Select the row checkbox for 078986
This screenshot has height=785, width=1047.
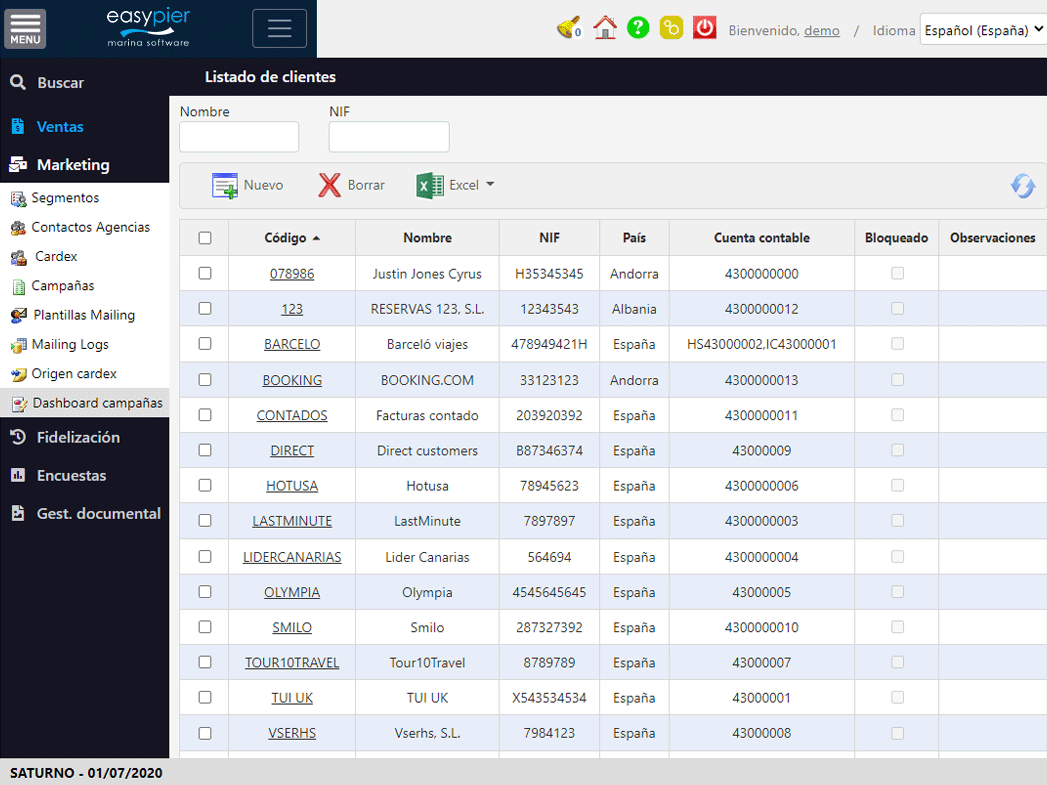click(205, 273)
